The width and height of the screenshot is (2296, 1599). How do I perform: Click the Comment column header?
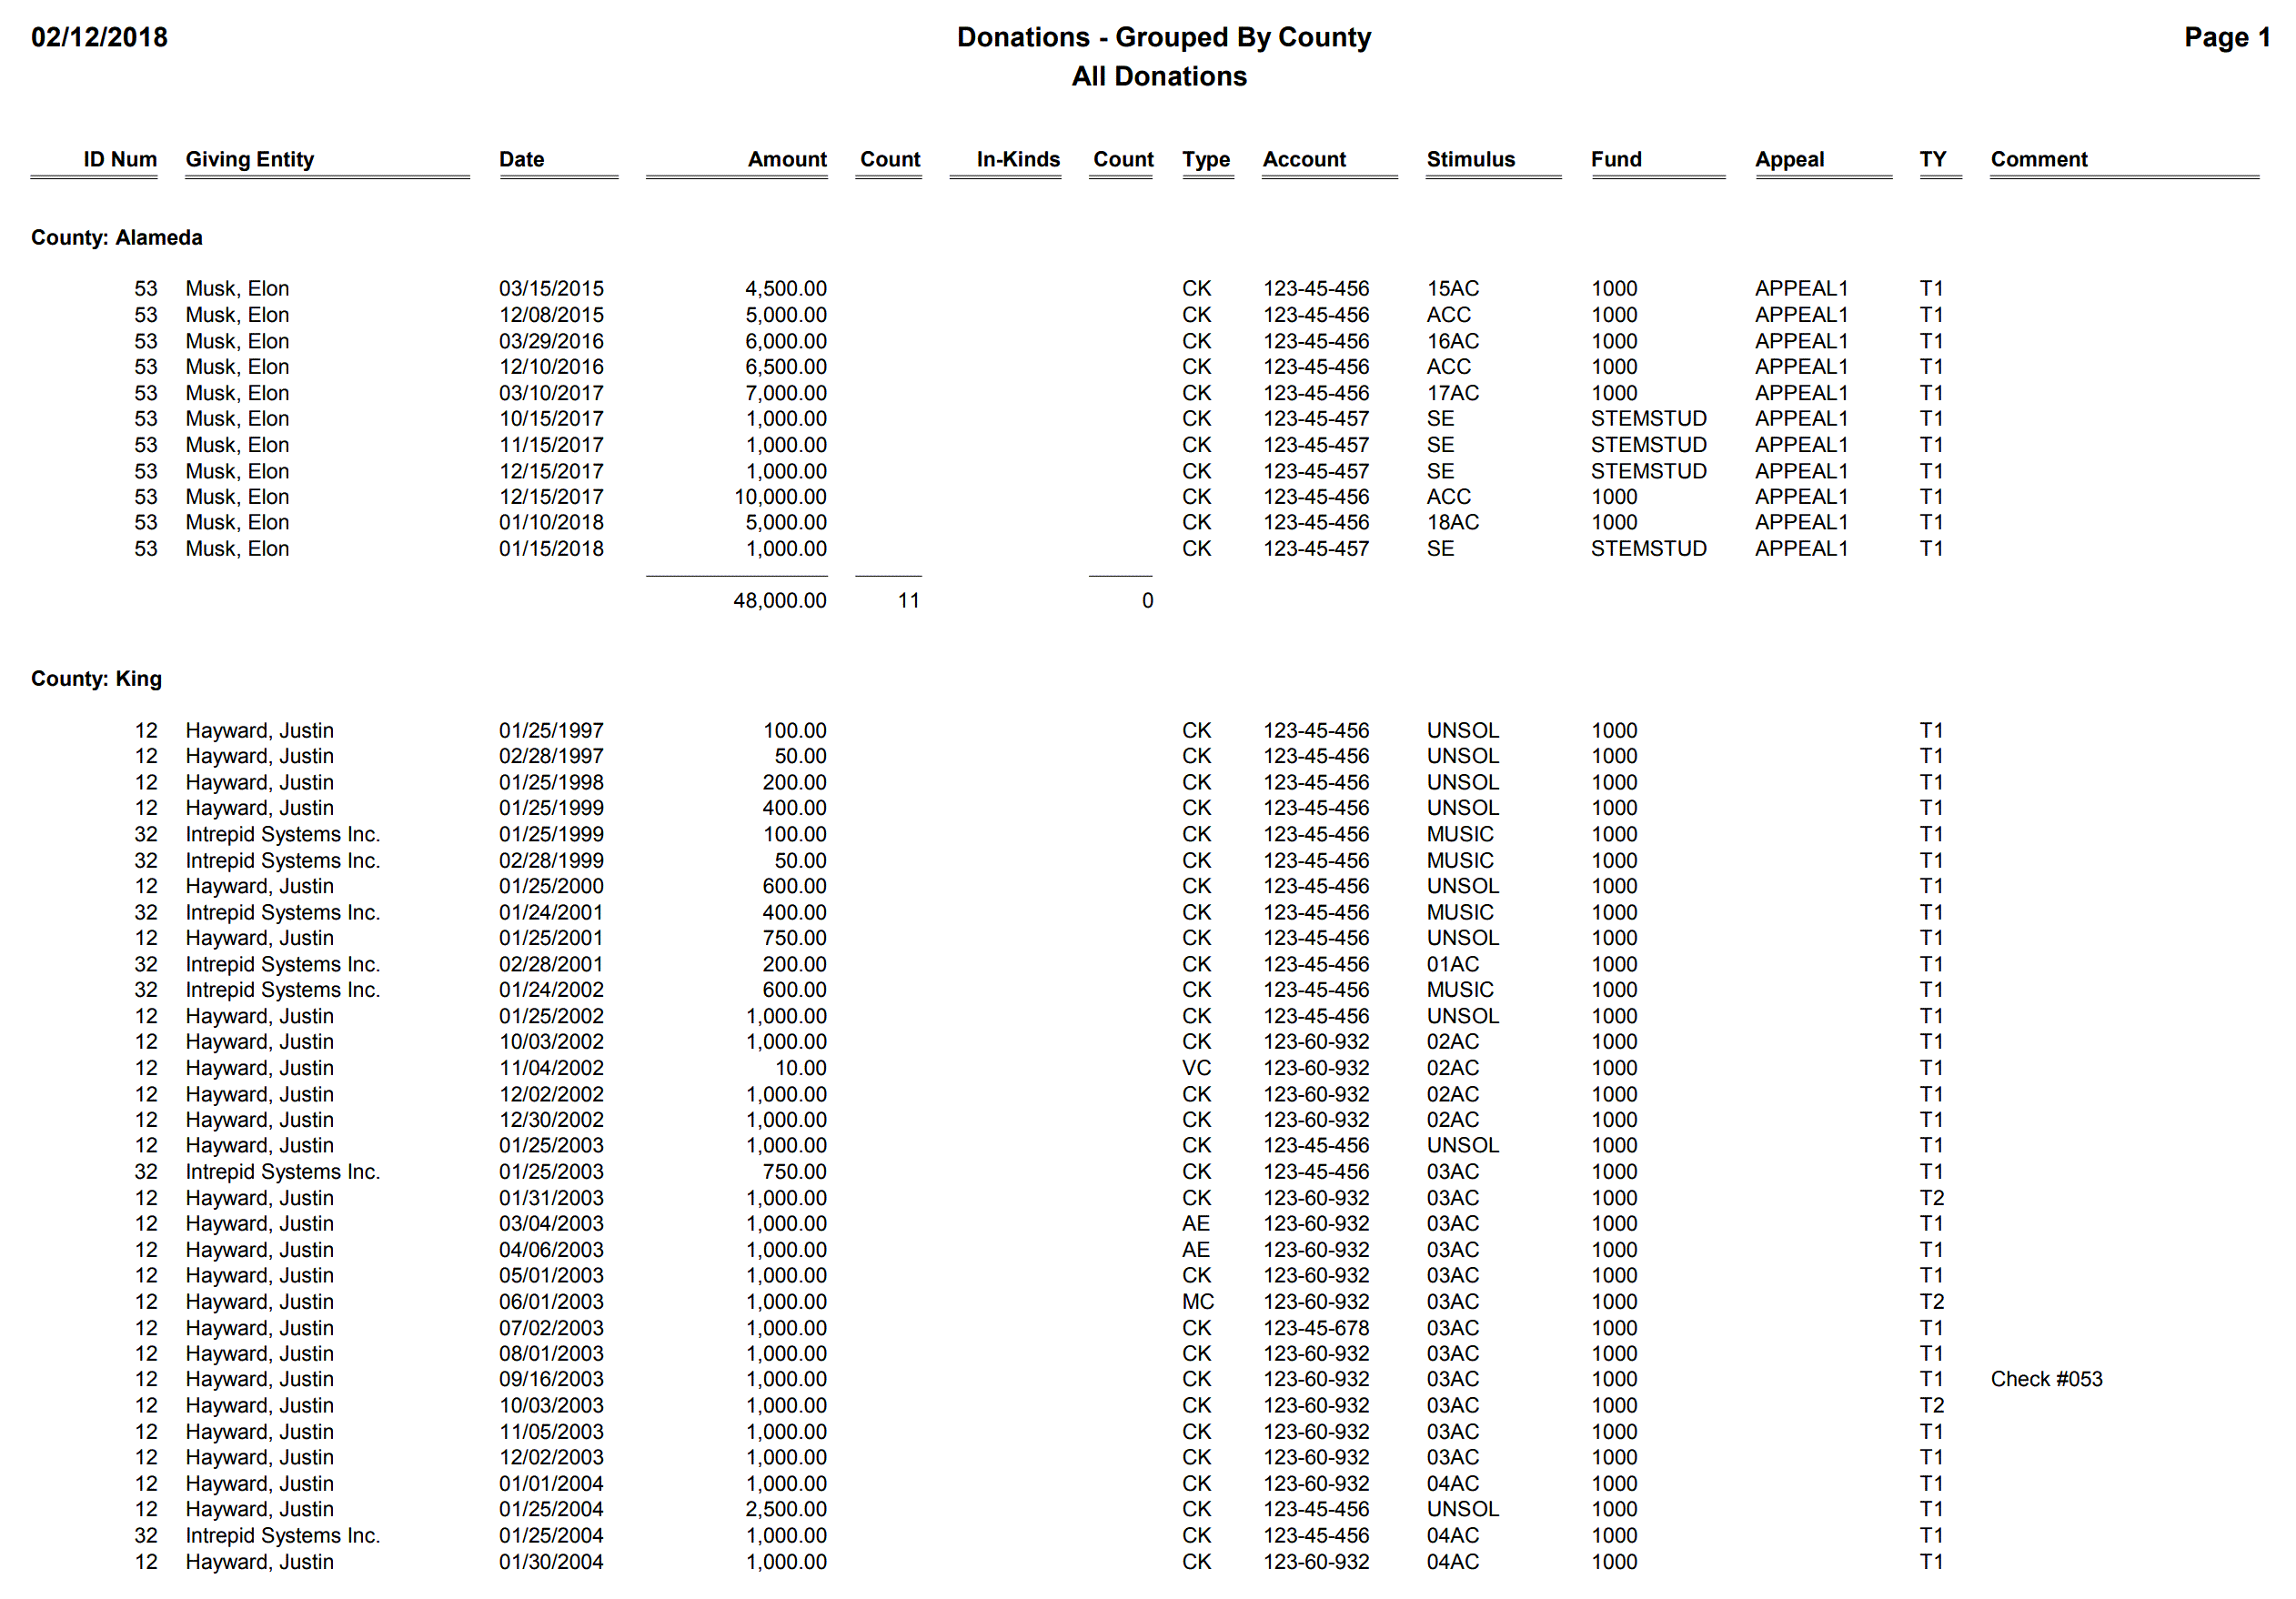[x=2039, y=160]
